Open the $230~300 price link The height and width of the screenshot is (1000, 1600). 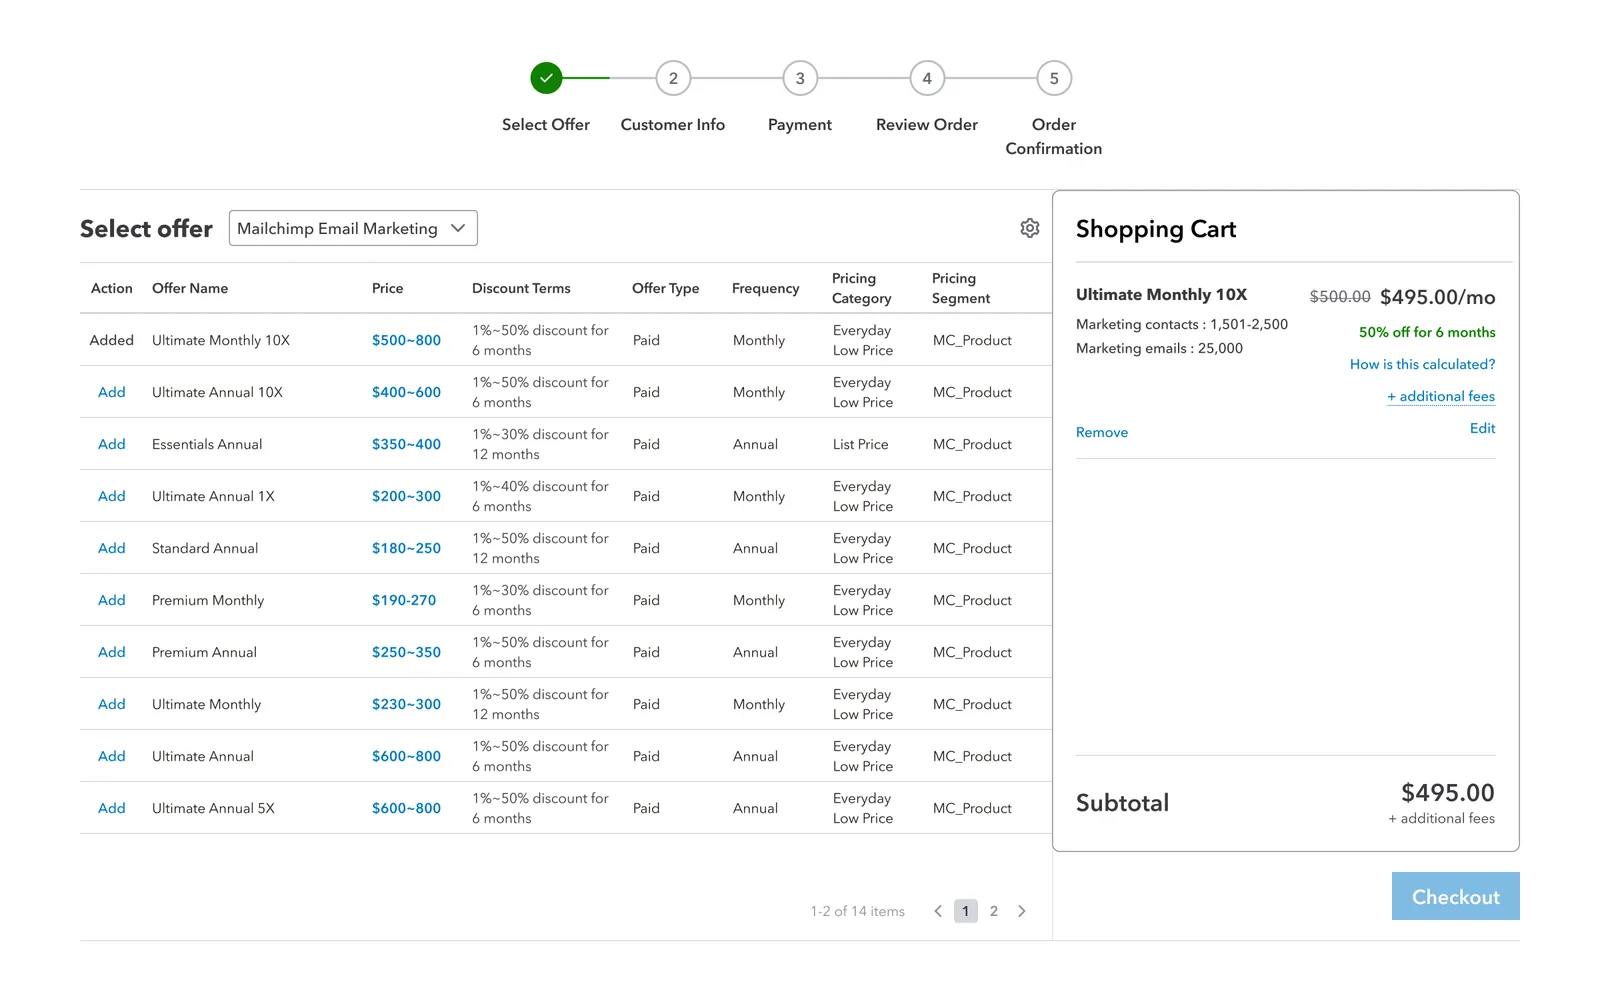pos(406,704)
